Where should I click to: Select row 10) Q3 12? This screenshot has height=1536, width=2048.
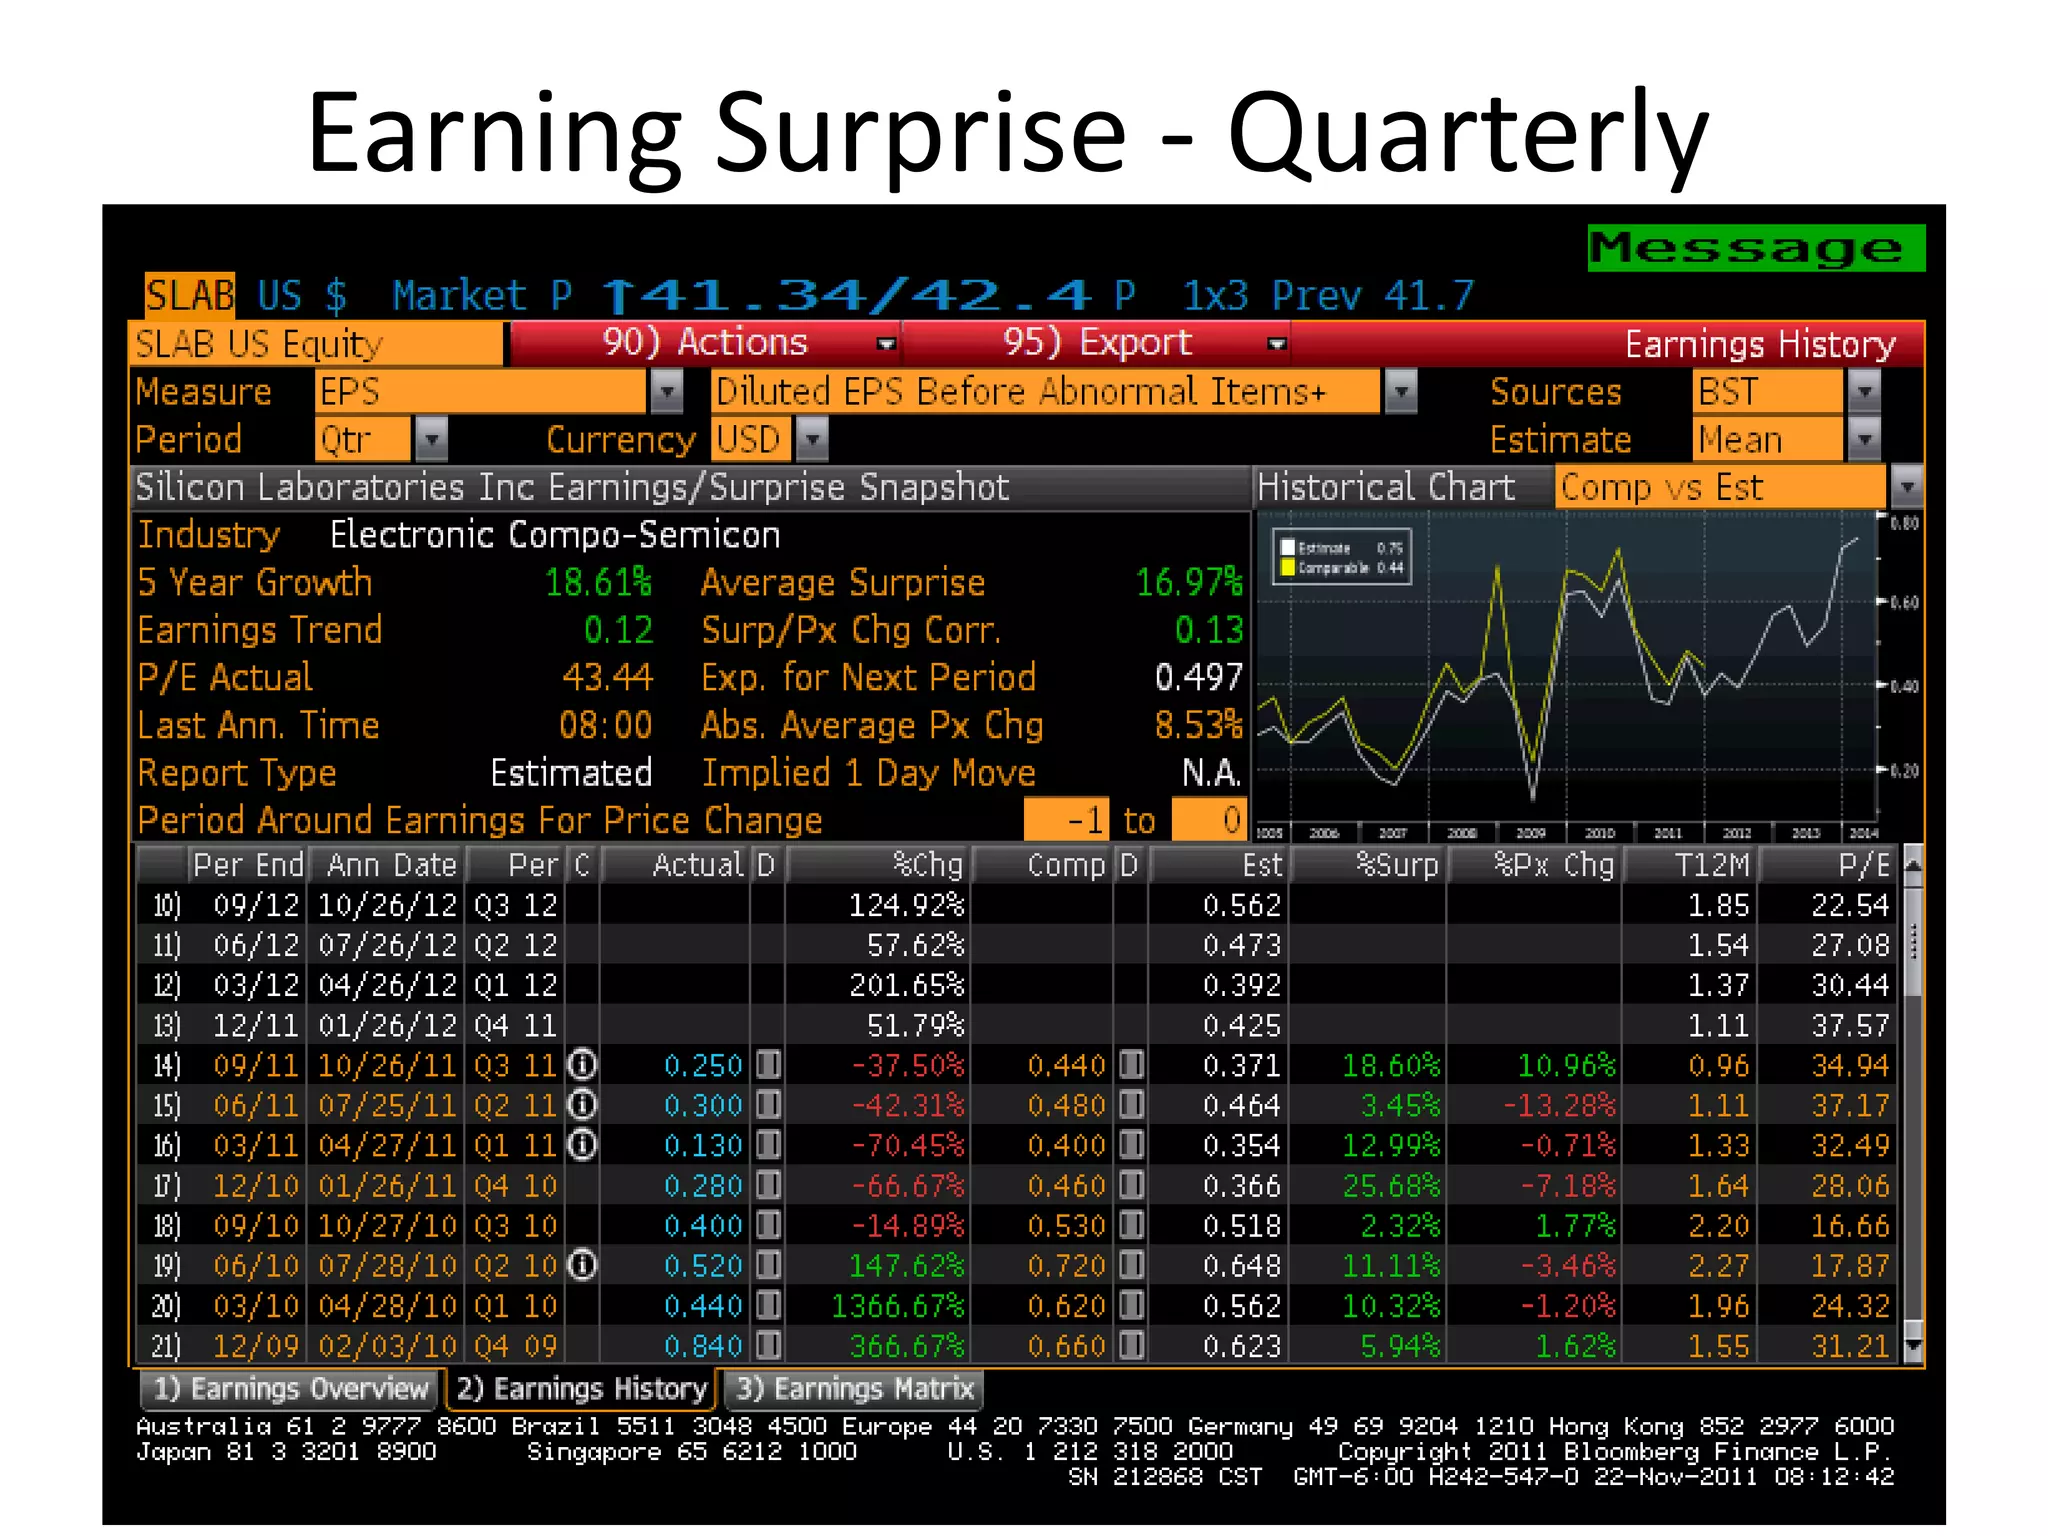click(x=1018, y=905)
